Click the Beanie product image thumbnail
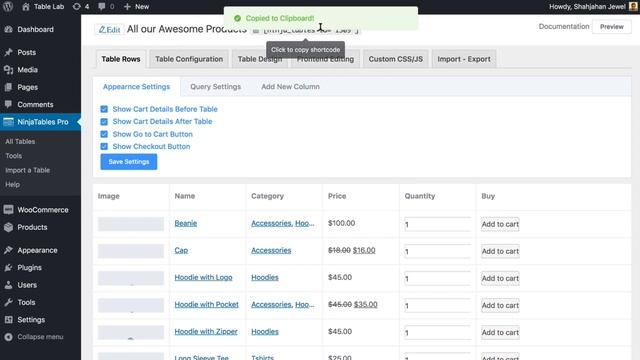The height and width of the screenshot is (360, 640). 131,224
